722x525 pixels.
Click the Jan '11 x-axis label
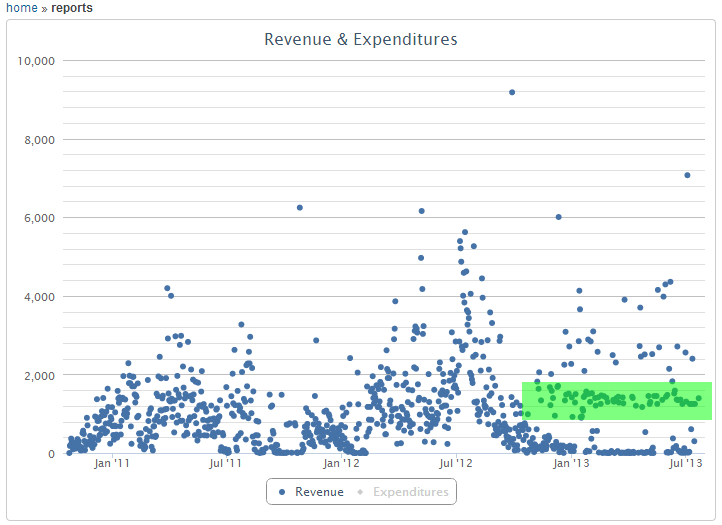(x=111, y=463)
